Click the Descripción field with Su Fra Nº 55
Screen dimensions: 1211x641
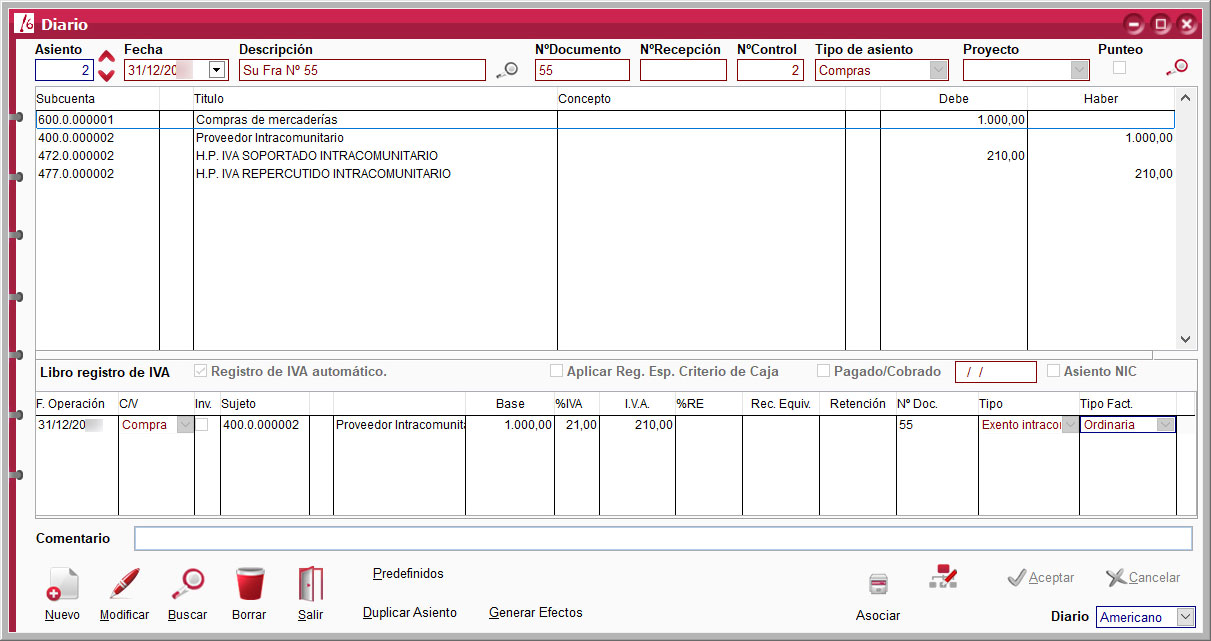362,70
